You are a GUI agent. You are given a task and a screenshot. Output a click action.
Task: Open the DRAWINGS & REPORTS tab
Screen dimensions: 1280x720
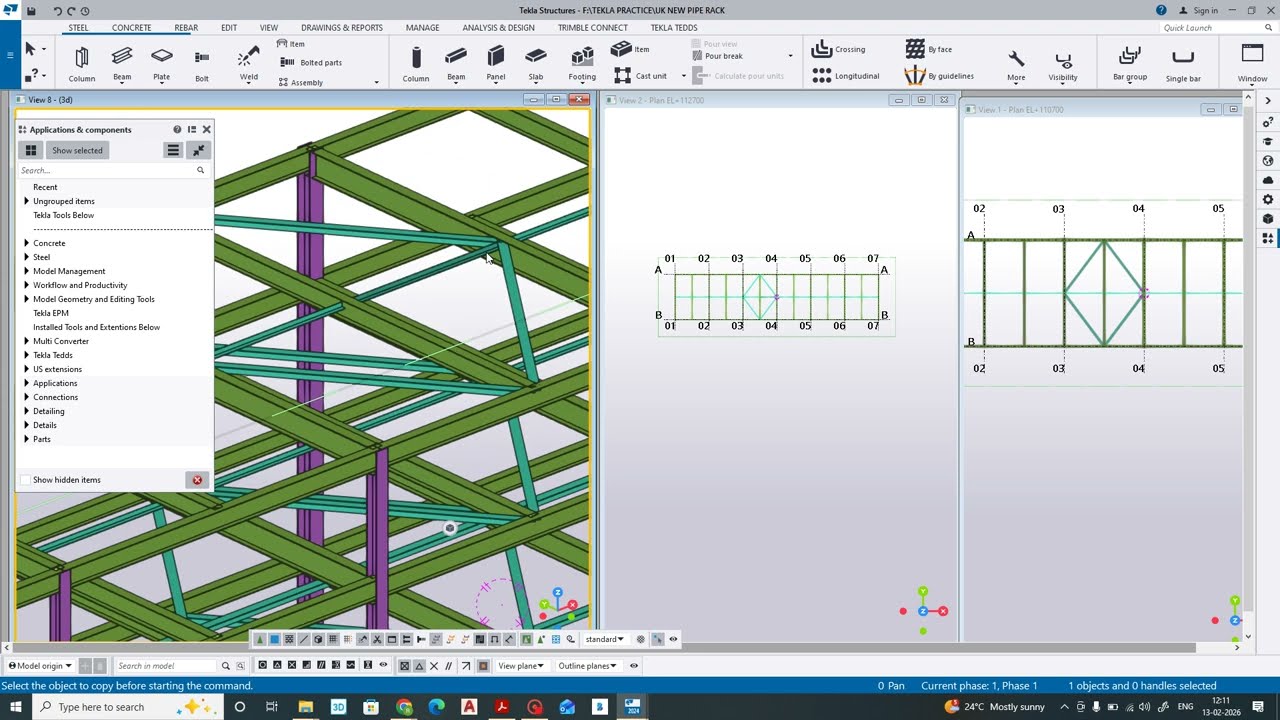(x=342, y=28)
